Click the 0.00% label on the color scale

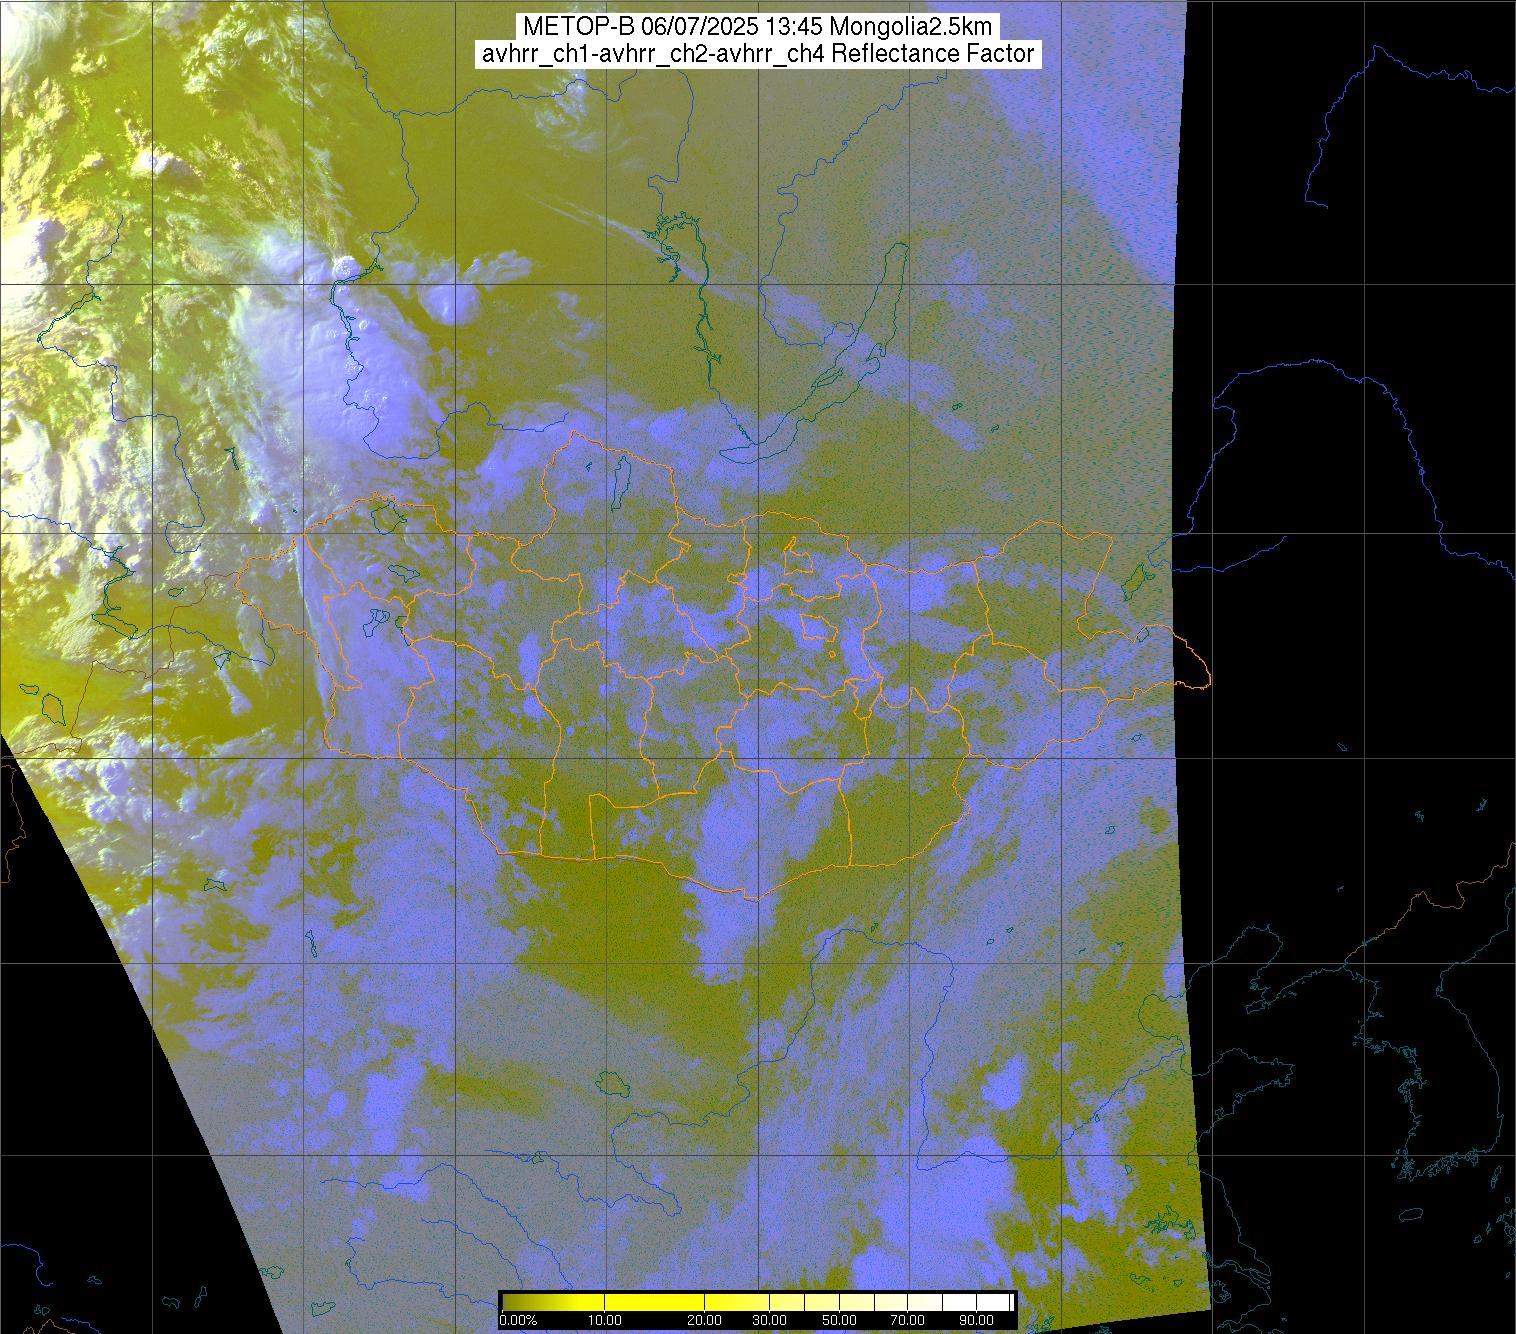518,1321
